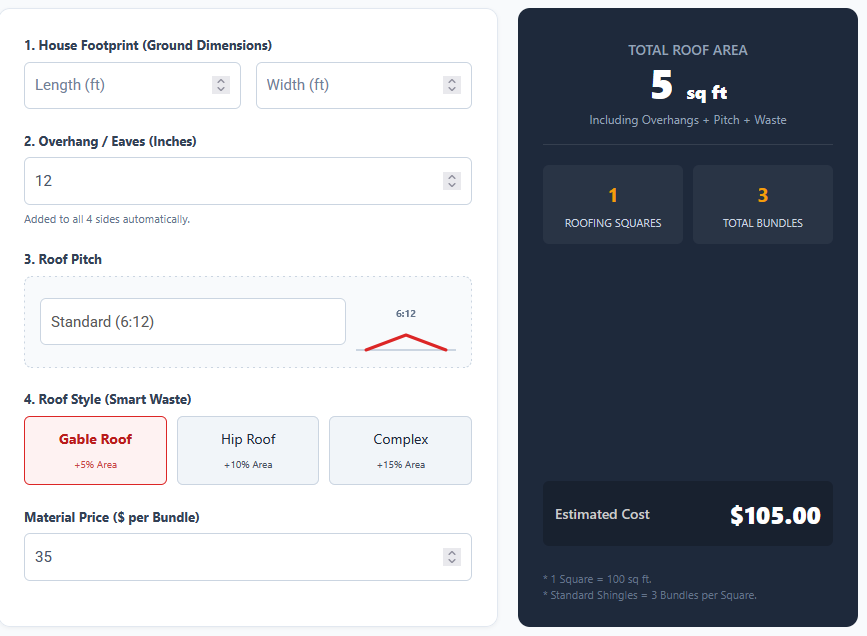This screenshot has width=867, height=636.
Task: Click the '1 Square = 100 sq ft' footnote
Action: pyautogui.click(x=596, y=579)
